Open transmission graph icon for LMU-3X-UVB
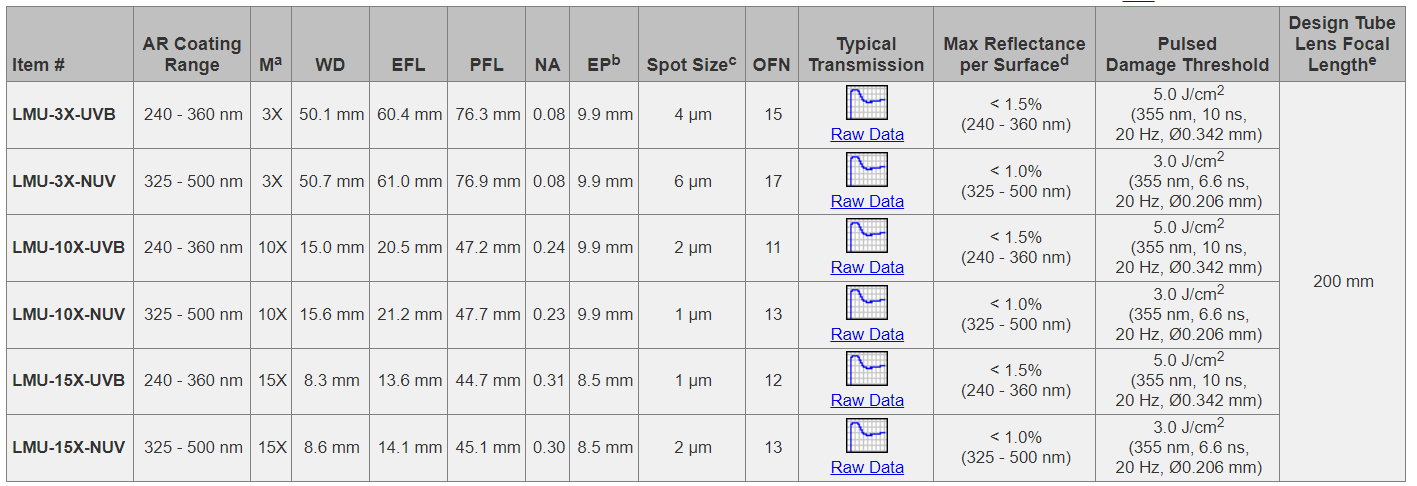 tap(867, 104)
